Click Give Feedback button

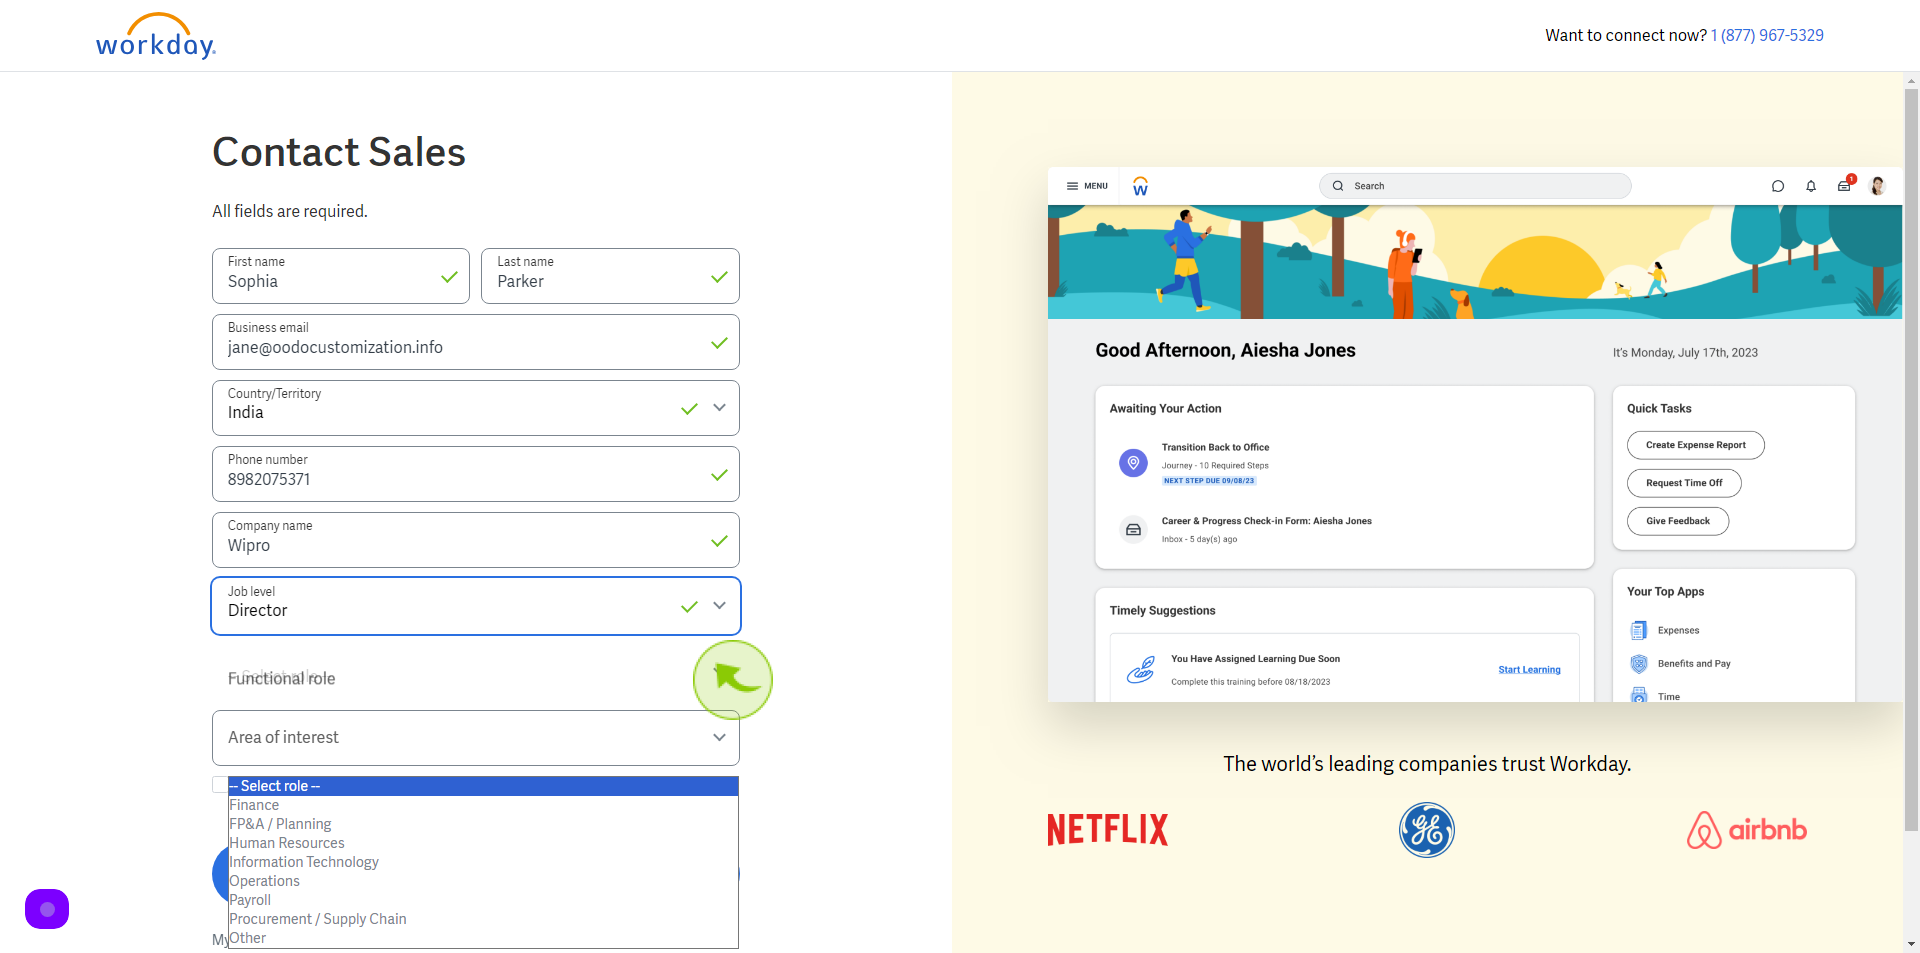pyautogui.click(x=1678, y=521)
